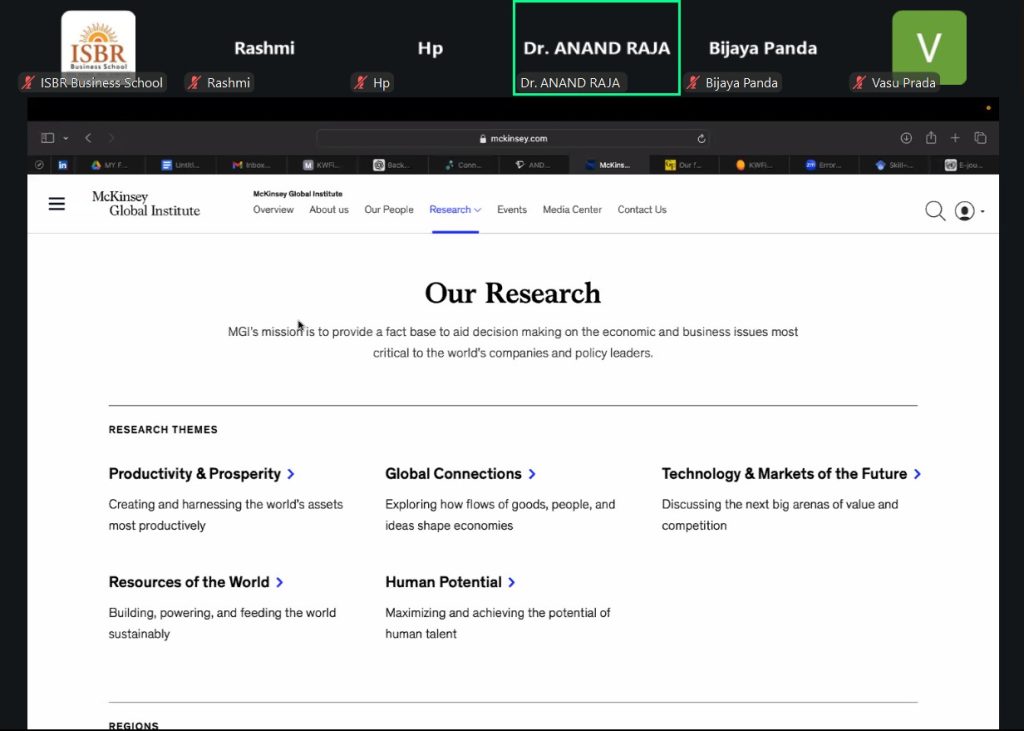
Task: Go back with the browser back arrow
Action: point(88,138)
